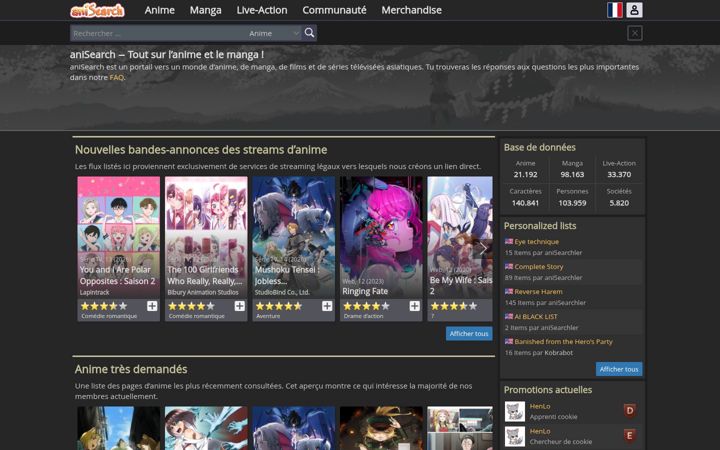The image size is (720, 450).
Task: Open the Eye technique list
Action: (x=536, y=242)
